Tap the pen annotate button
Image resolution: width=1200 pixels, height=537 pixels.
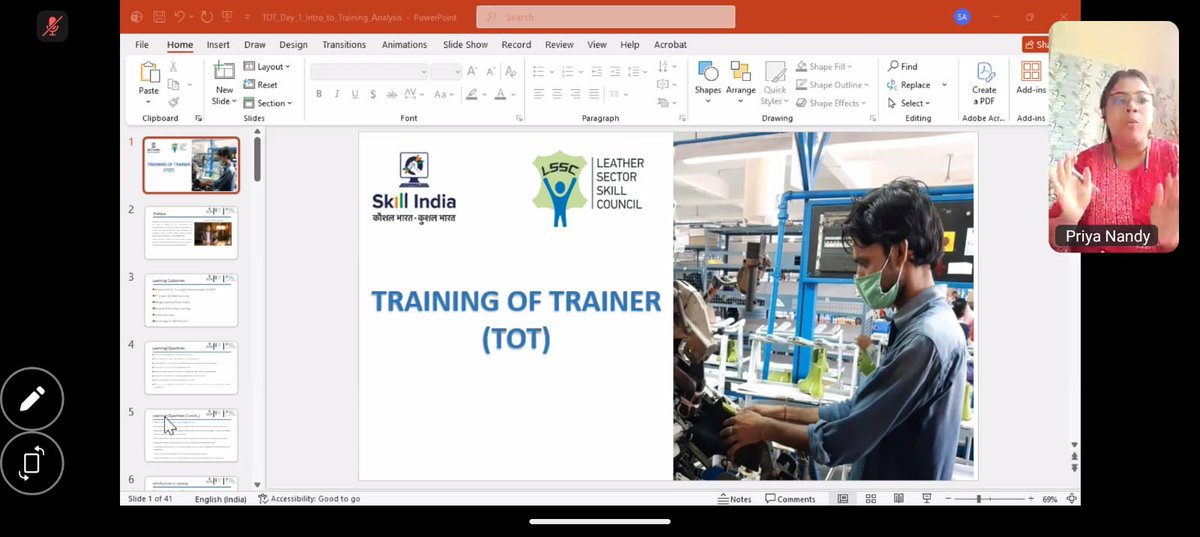pyautogui.click(x=32, y=400)
